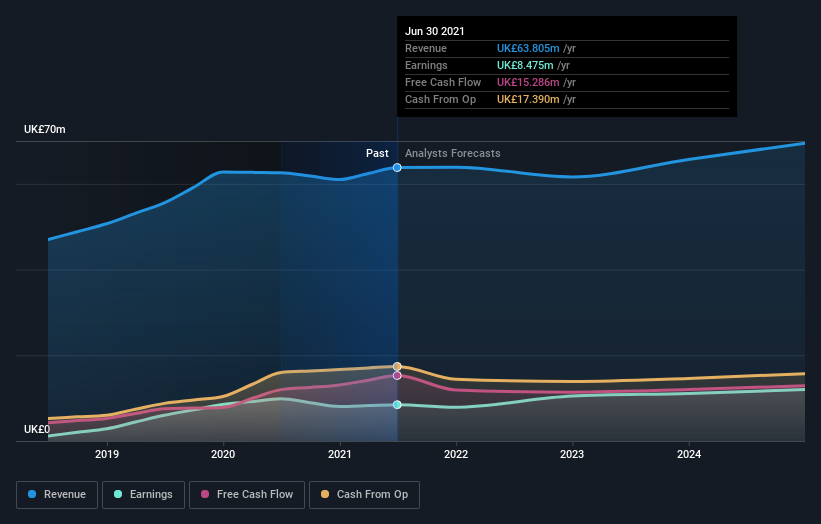Click the Cash From Op label in tooltip
This screenshot has width=821, height=524.
click(440, 99)
